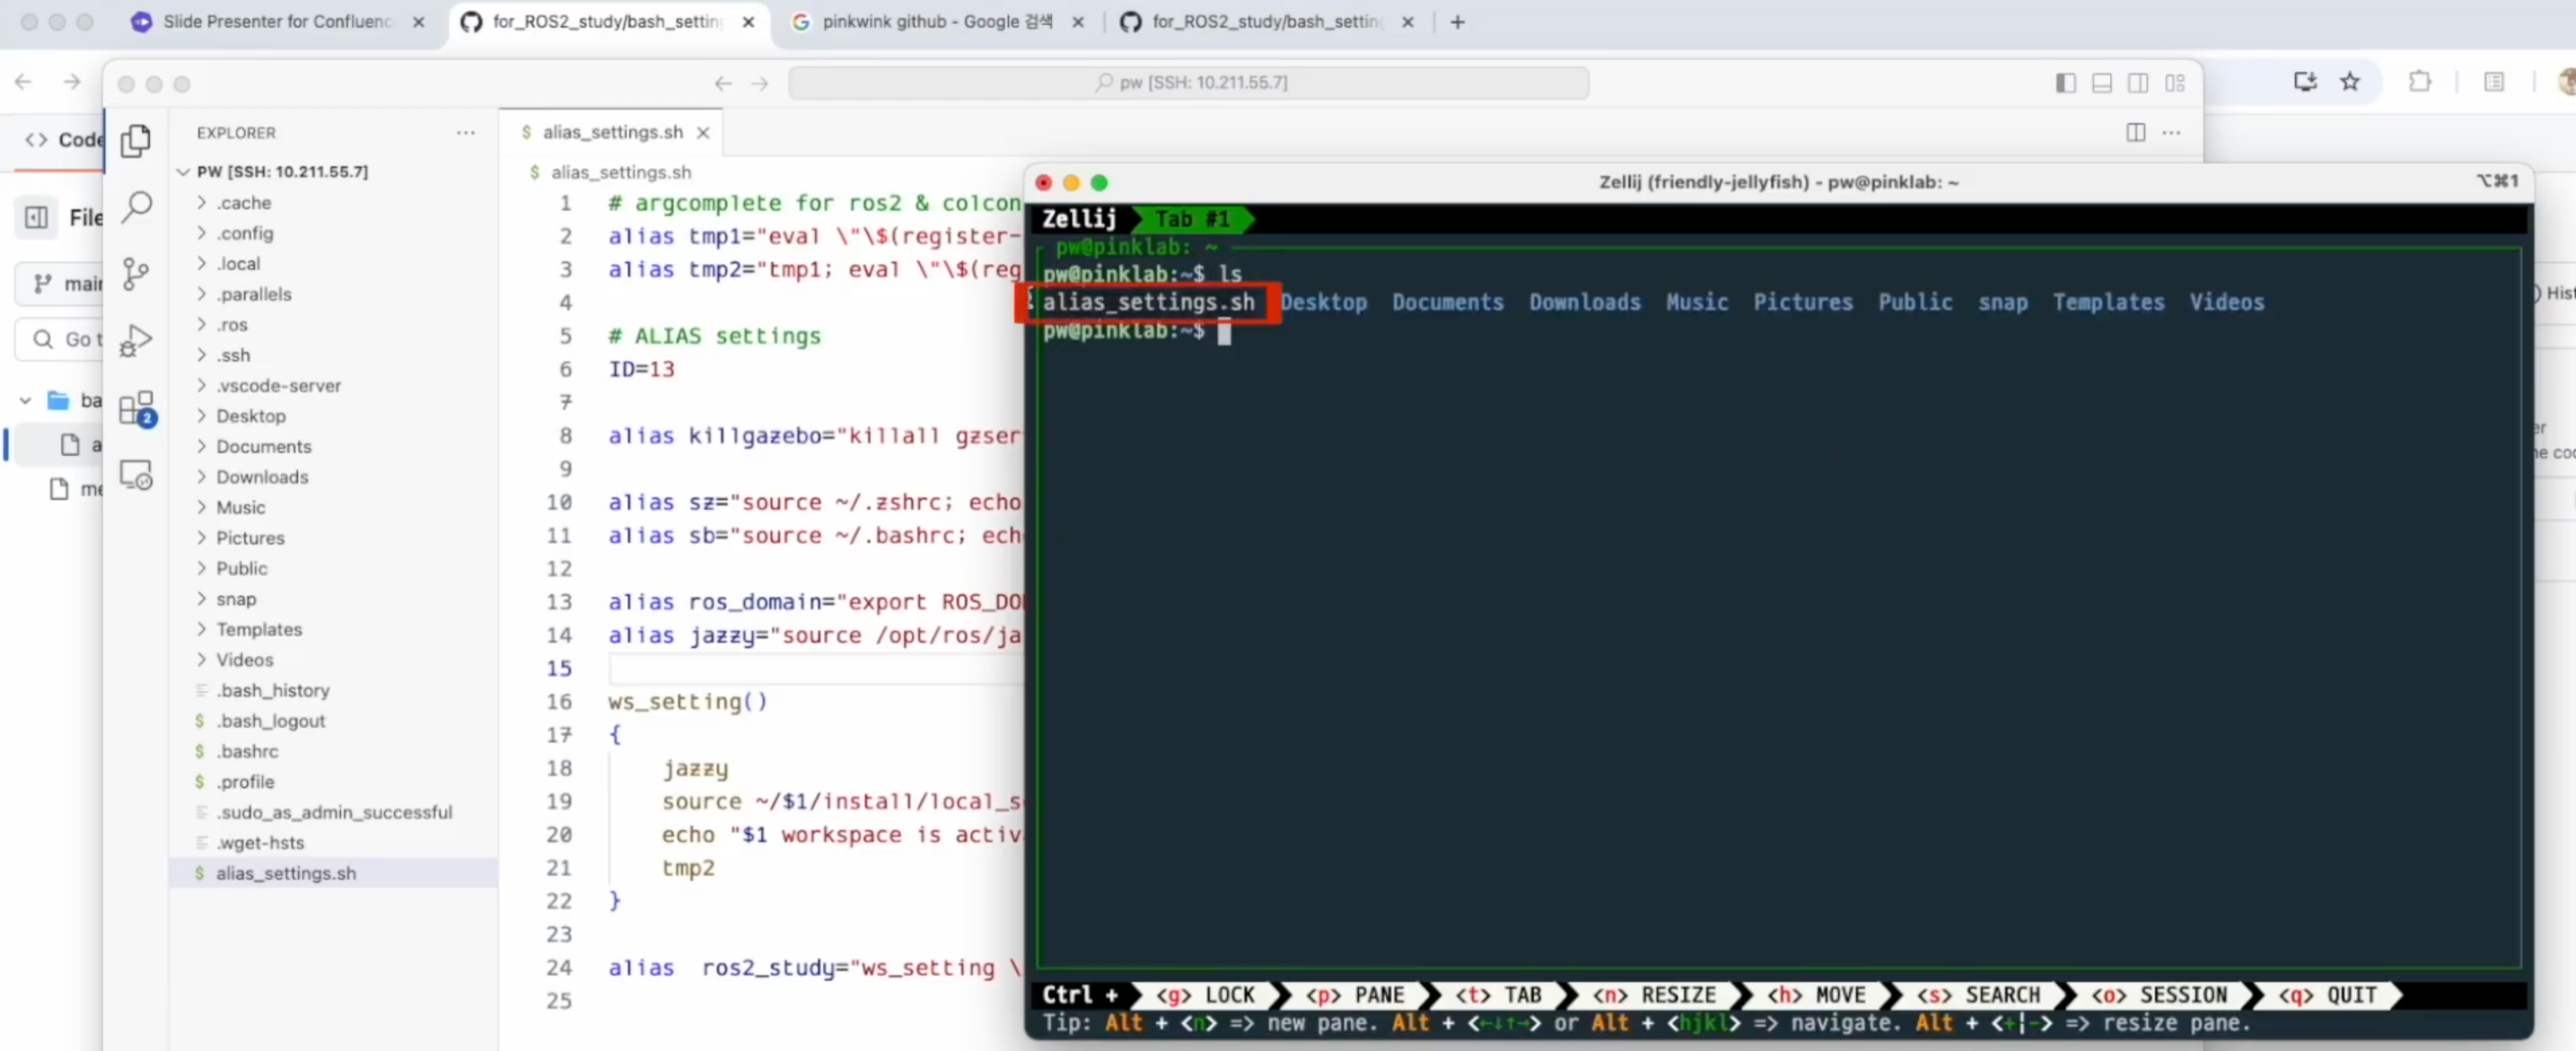Click the pw [SSH: 10.211.55.7] command search box
This screenshot has height=1051, width=2576.
pyautogui.click(x=1188, y=82)
